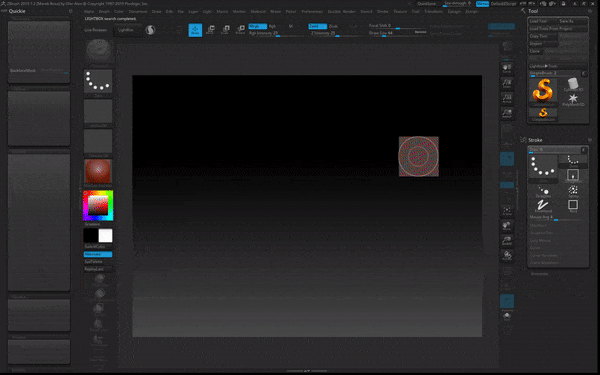Open the brush thumbnail in left shelf
This screenshot has height=375, width=600.
click(98, 51)
